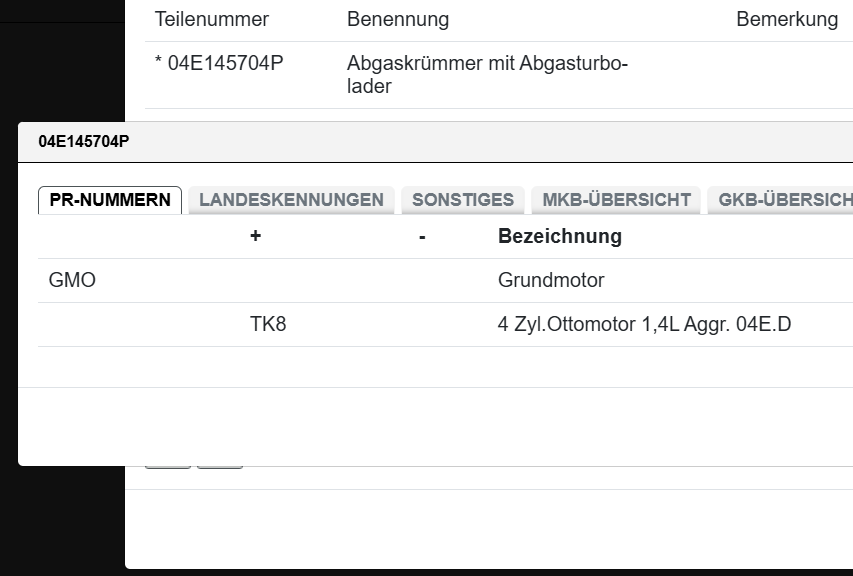Select the MKB-ÜBERSICHT tab
This screenshot has width=853, height=576.
[x=616, y=199]
